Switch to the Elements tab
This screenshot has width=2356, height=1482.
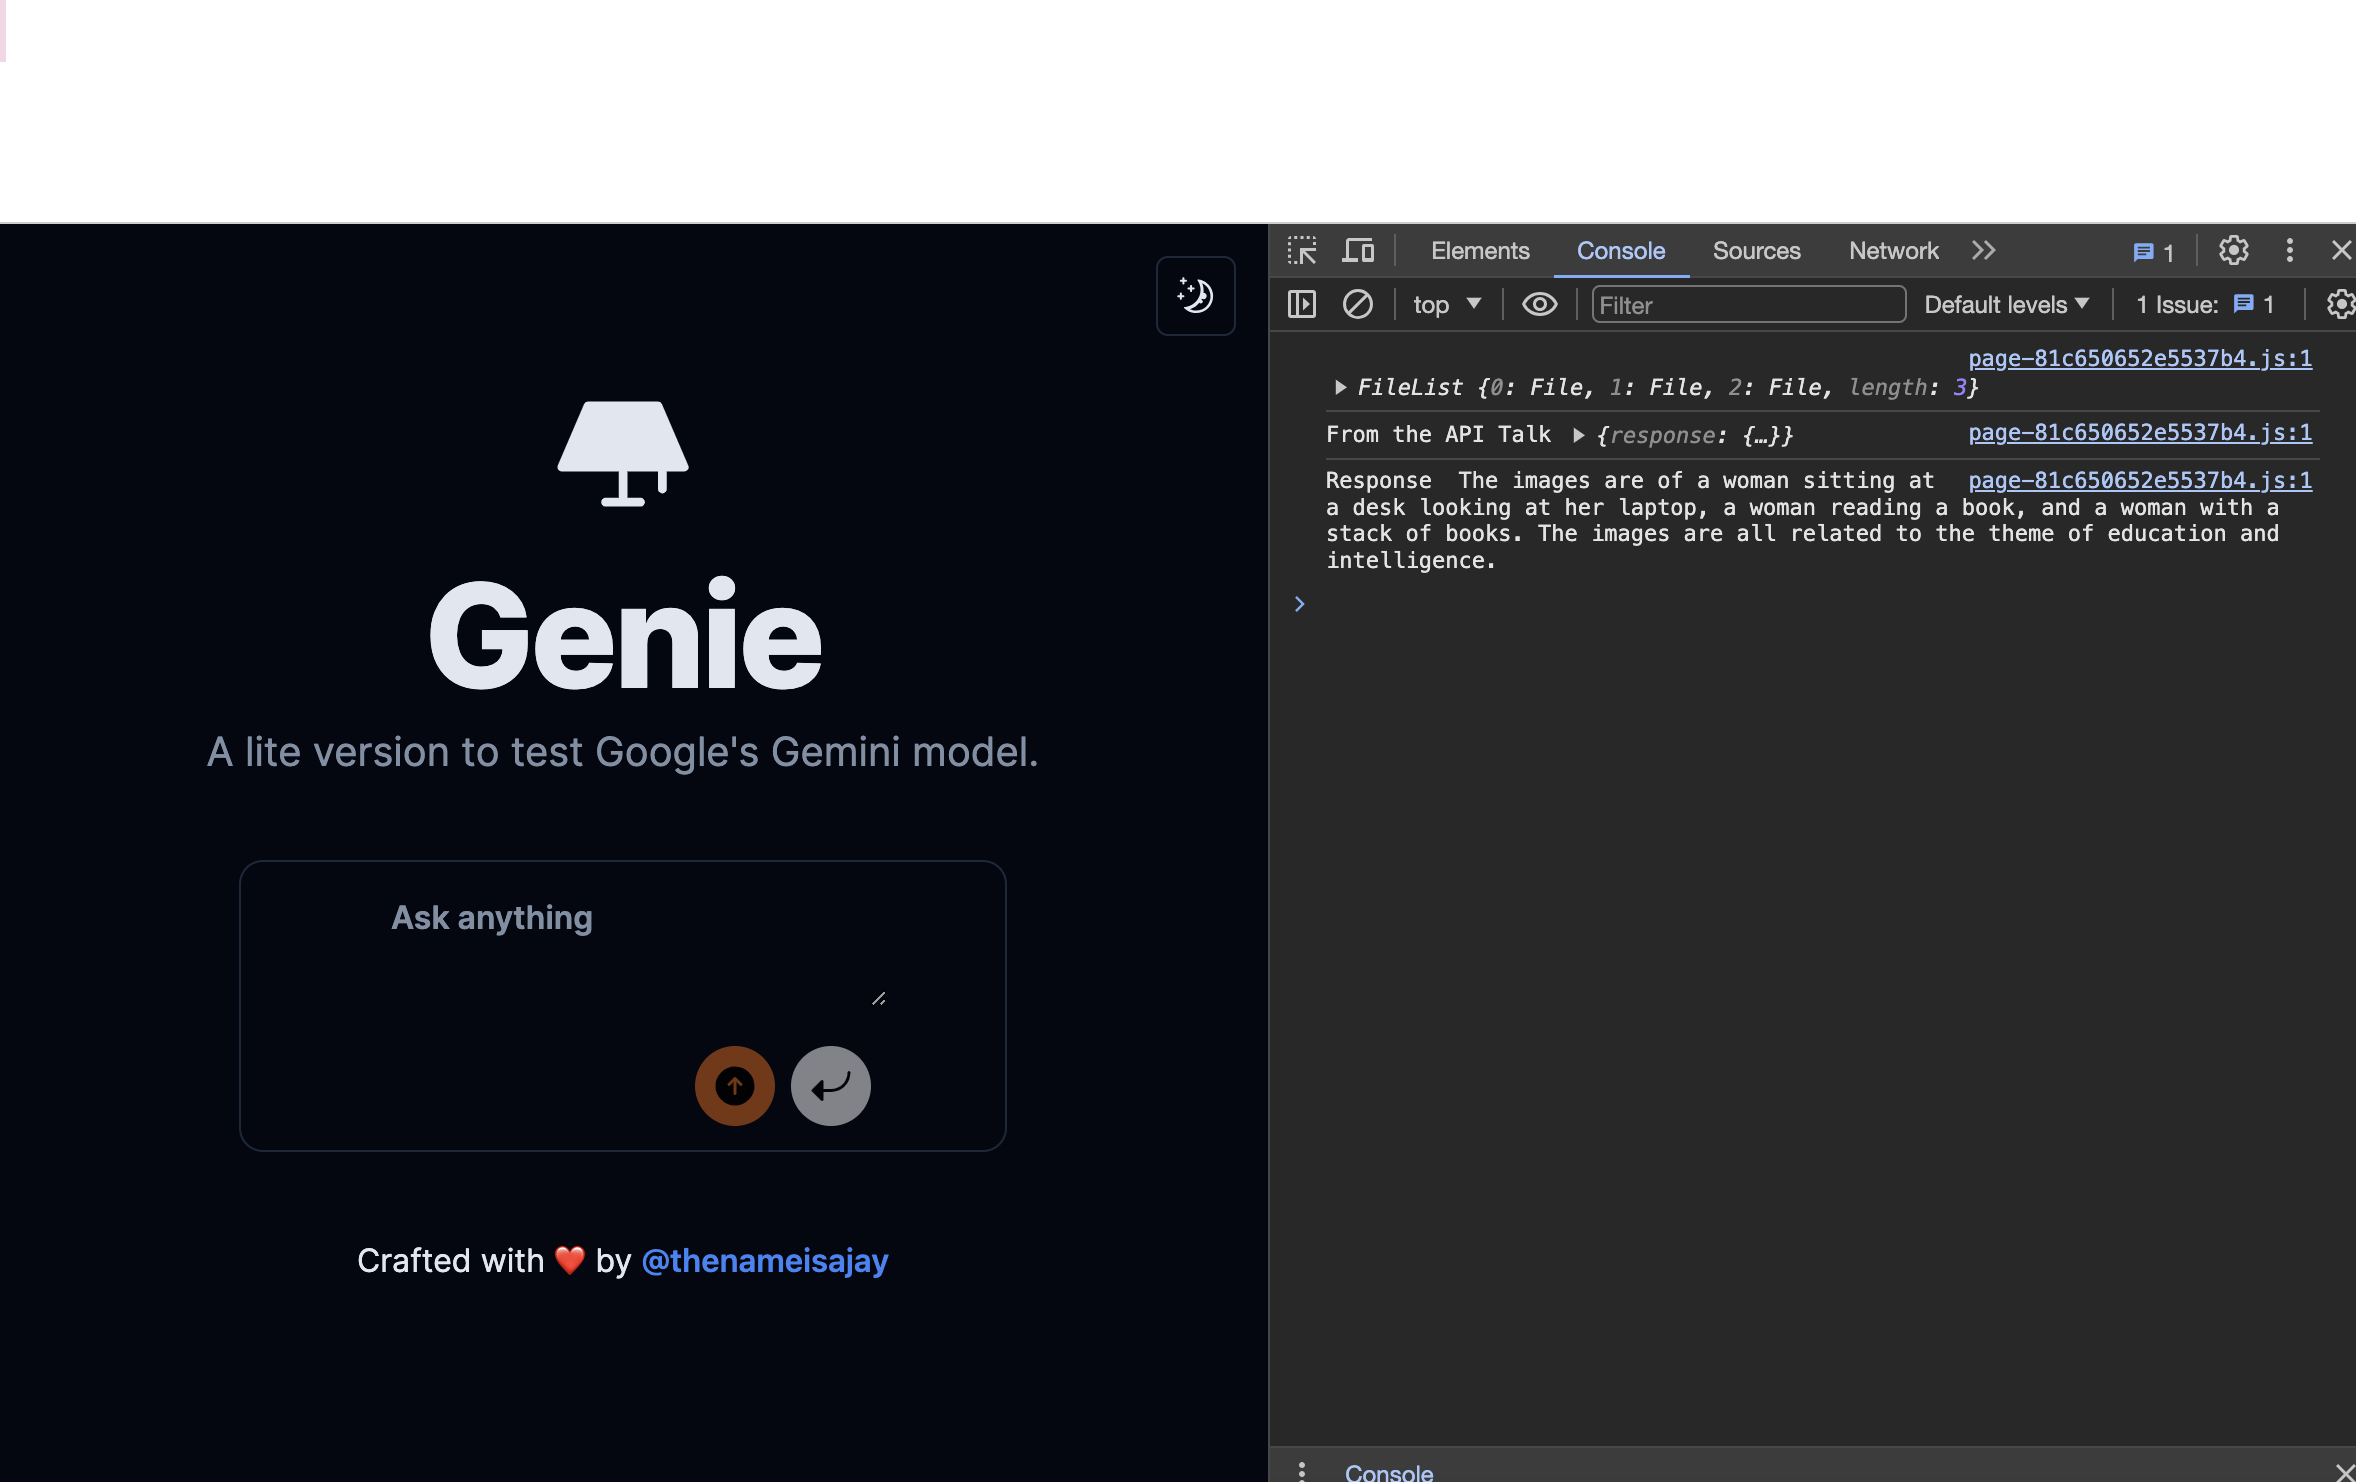pos(1480,251)
